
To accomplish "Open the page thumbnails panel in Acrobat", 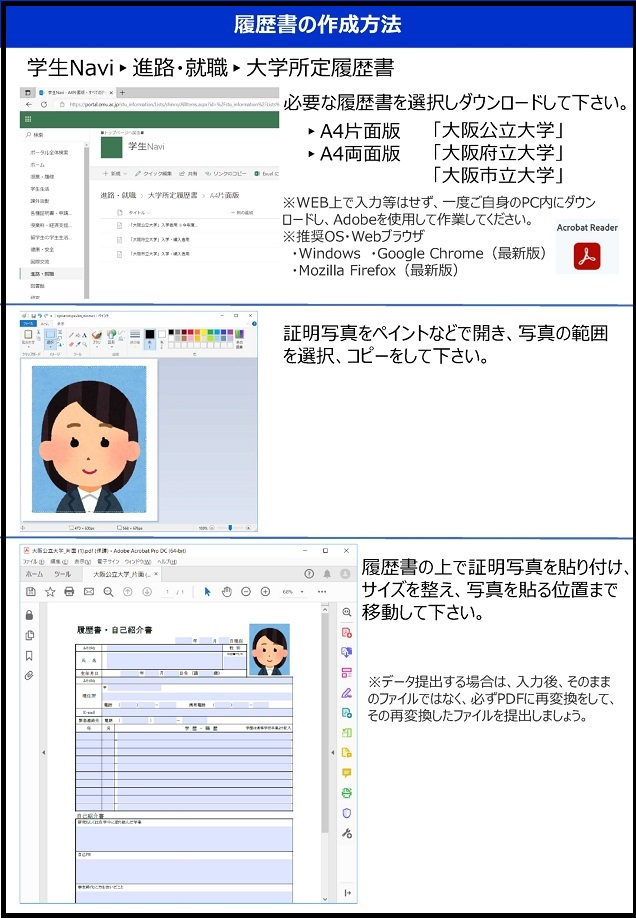I will click(x=29, y=635).
